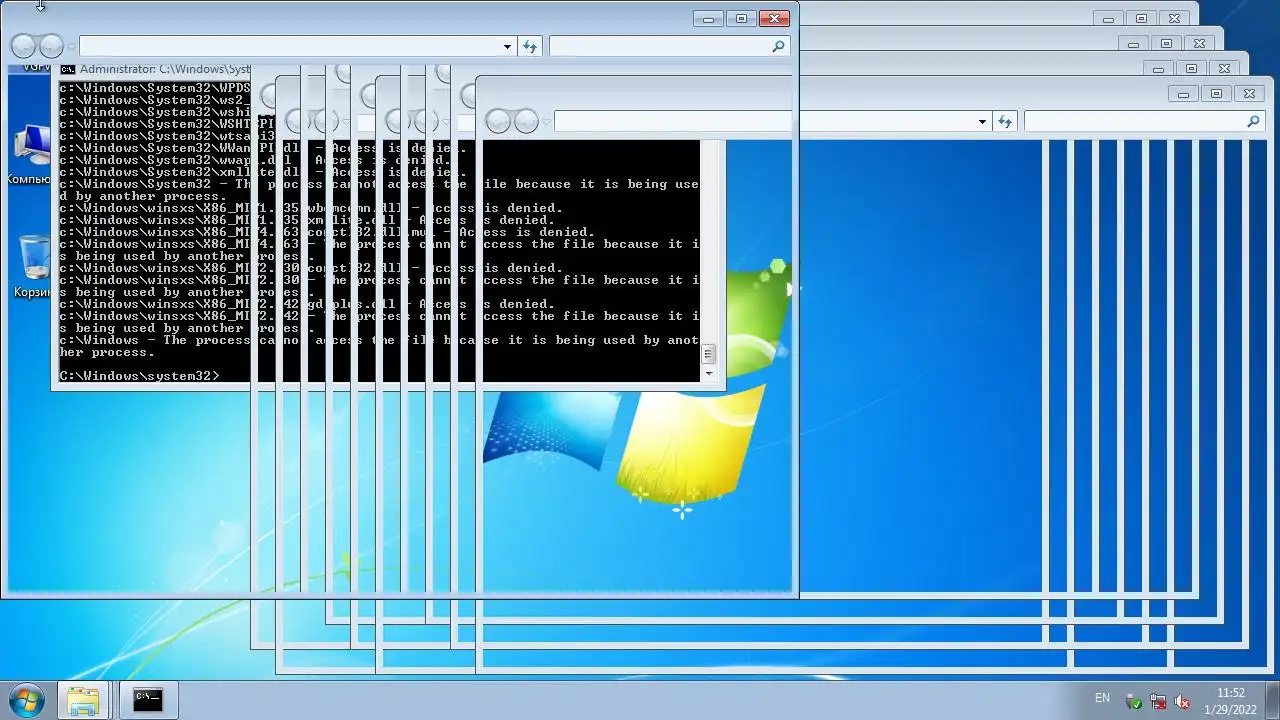Click the magnifier in the wallpaper-logo Explorer window's search box
This screenshot has width=1280, height=720.
pyautogui.click(x=1254, y=121)
